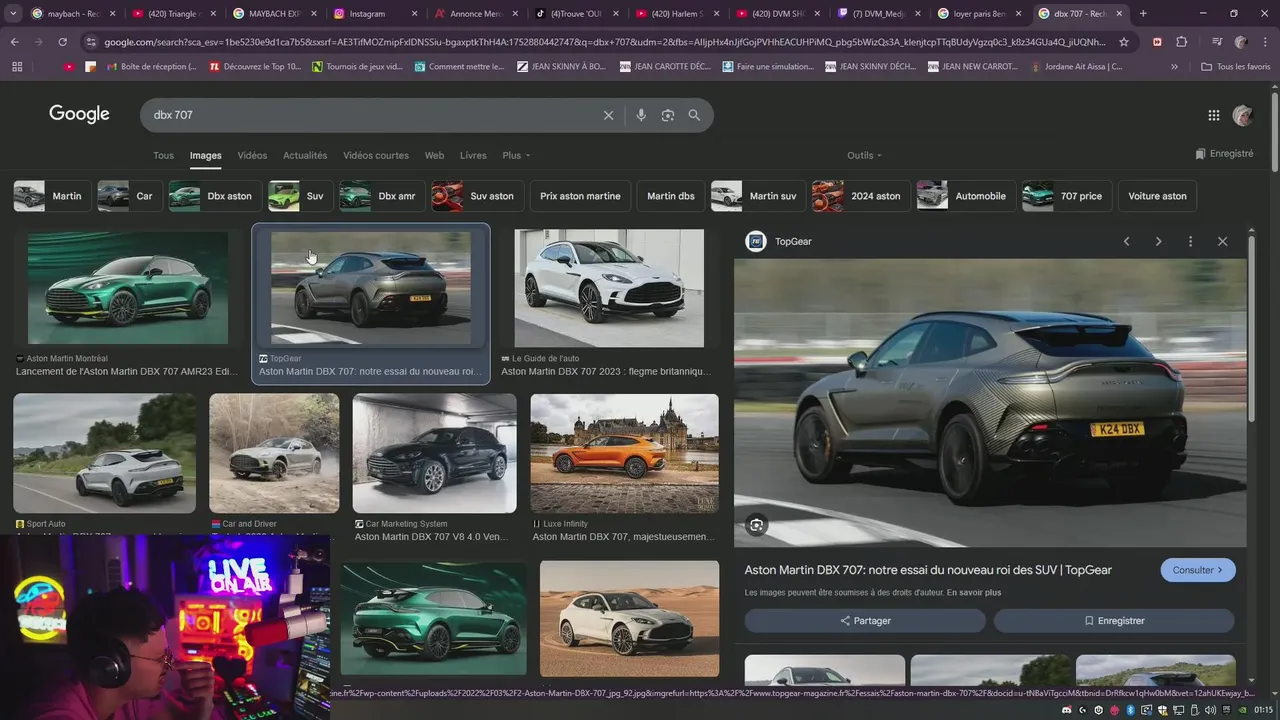The image size is (1280, 720).
Task: Click the browser address bar
Action: [x=605, y=42]
